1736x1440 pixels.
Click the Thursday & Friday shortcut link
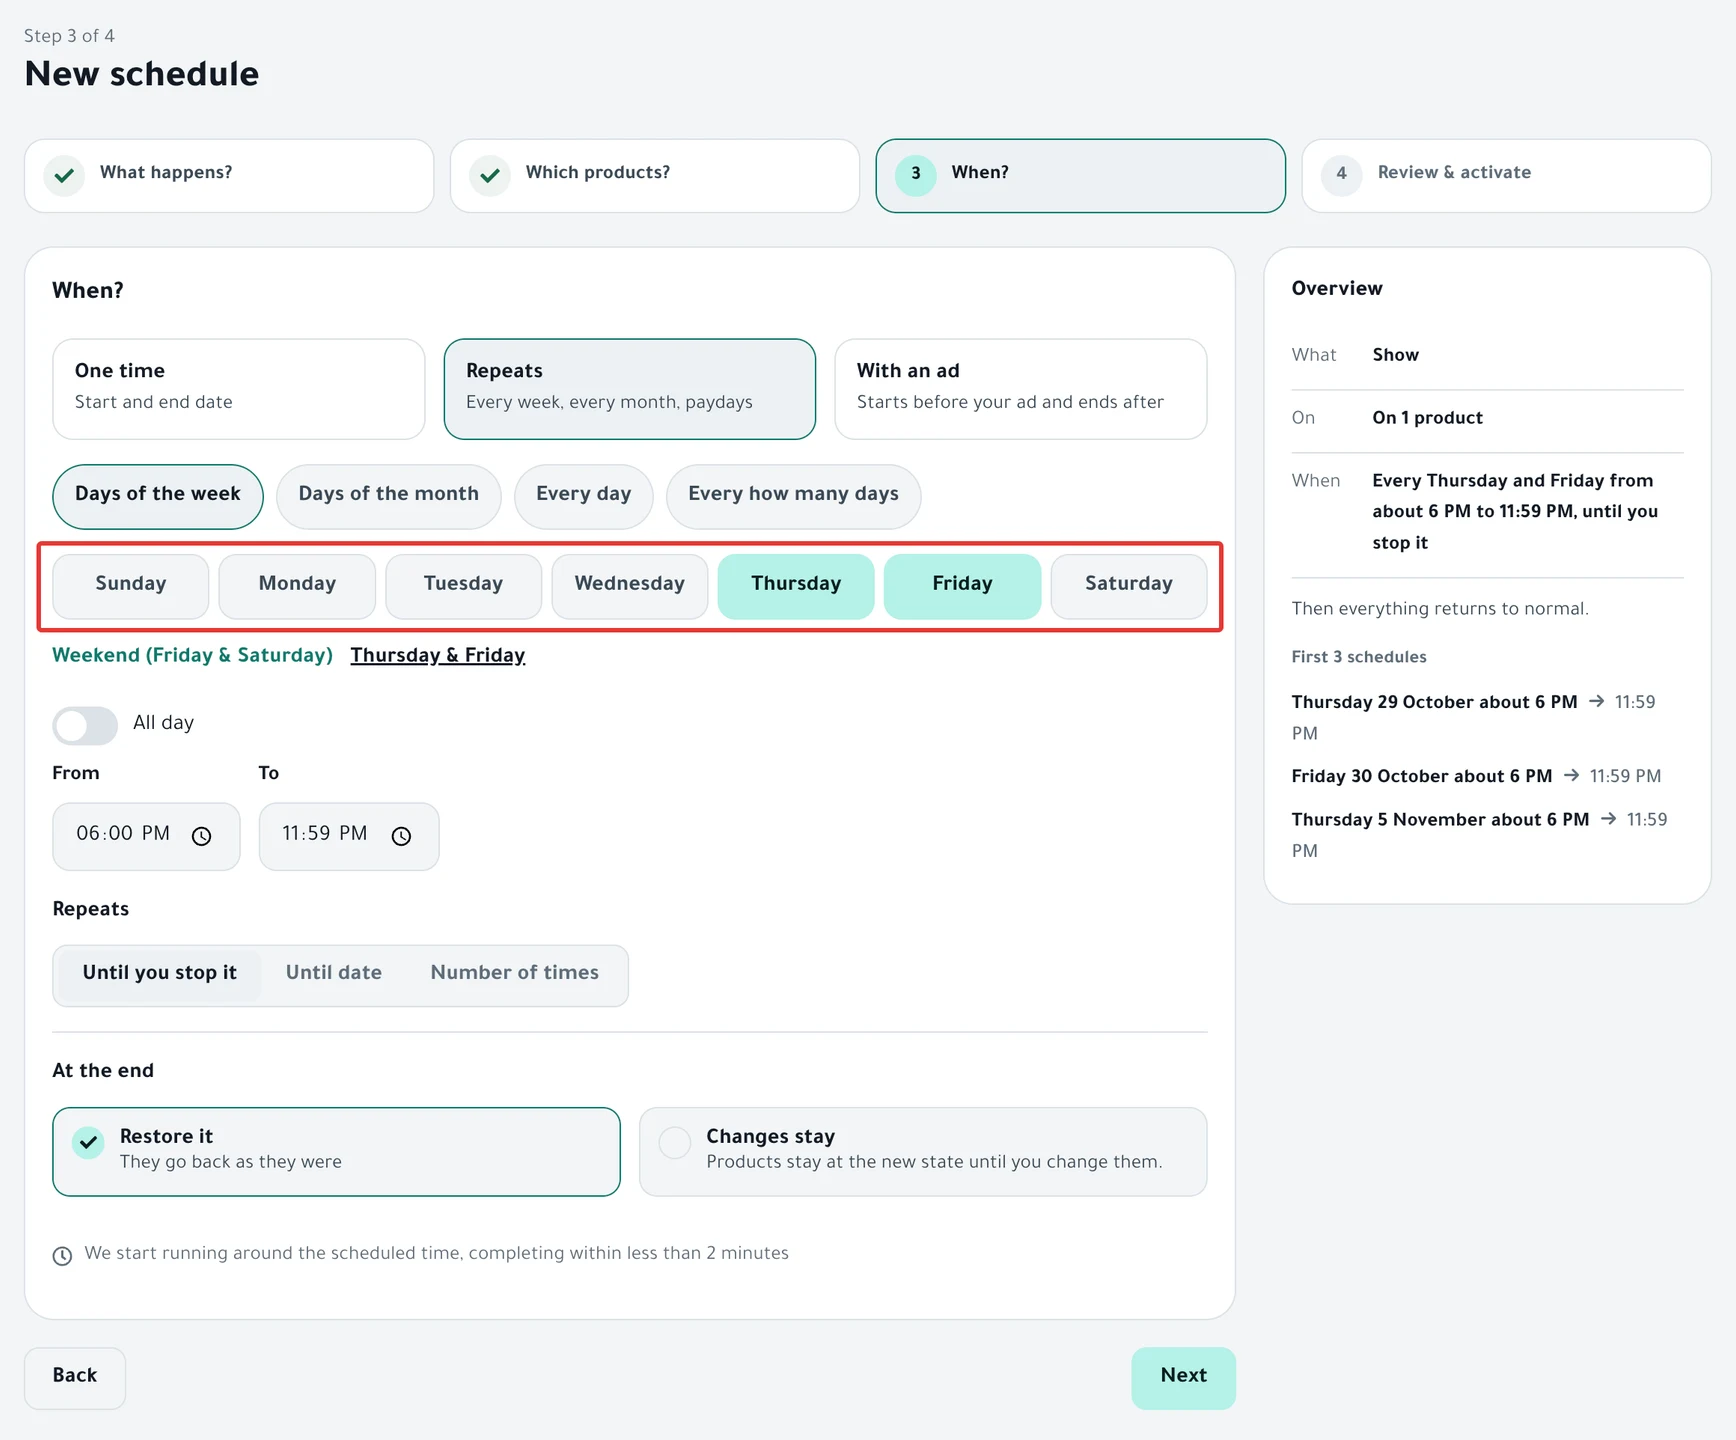(438, 656)
